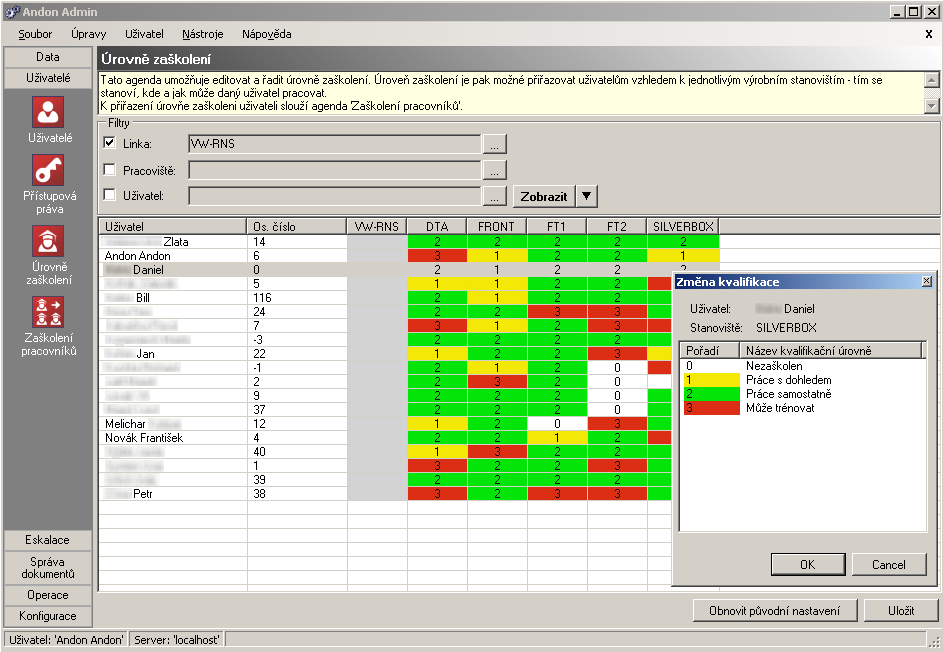Open Zaškolení pracovníků icon
The image size is (943, 652).
(49, 313)
